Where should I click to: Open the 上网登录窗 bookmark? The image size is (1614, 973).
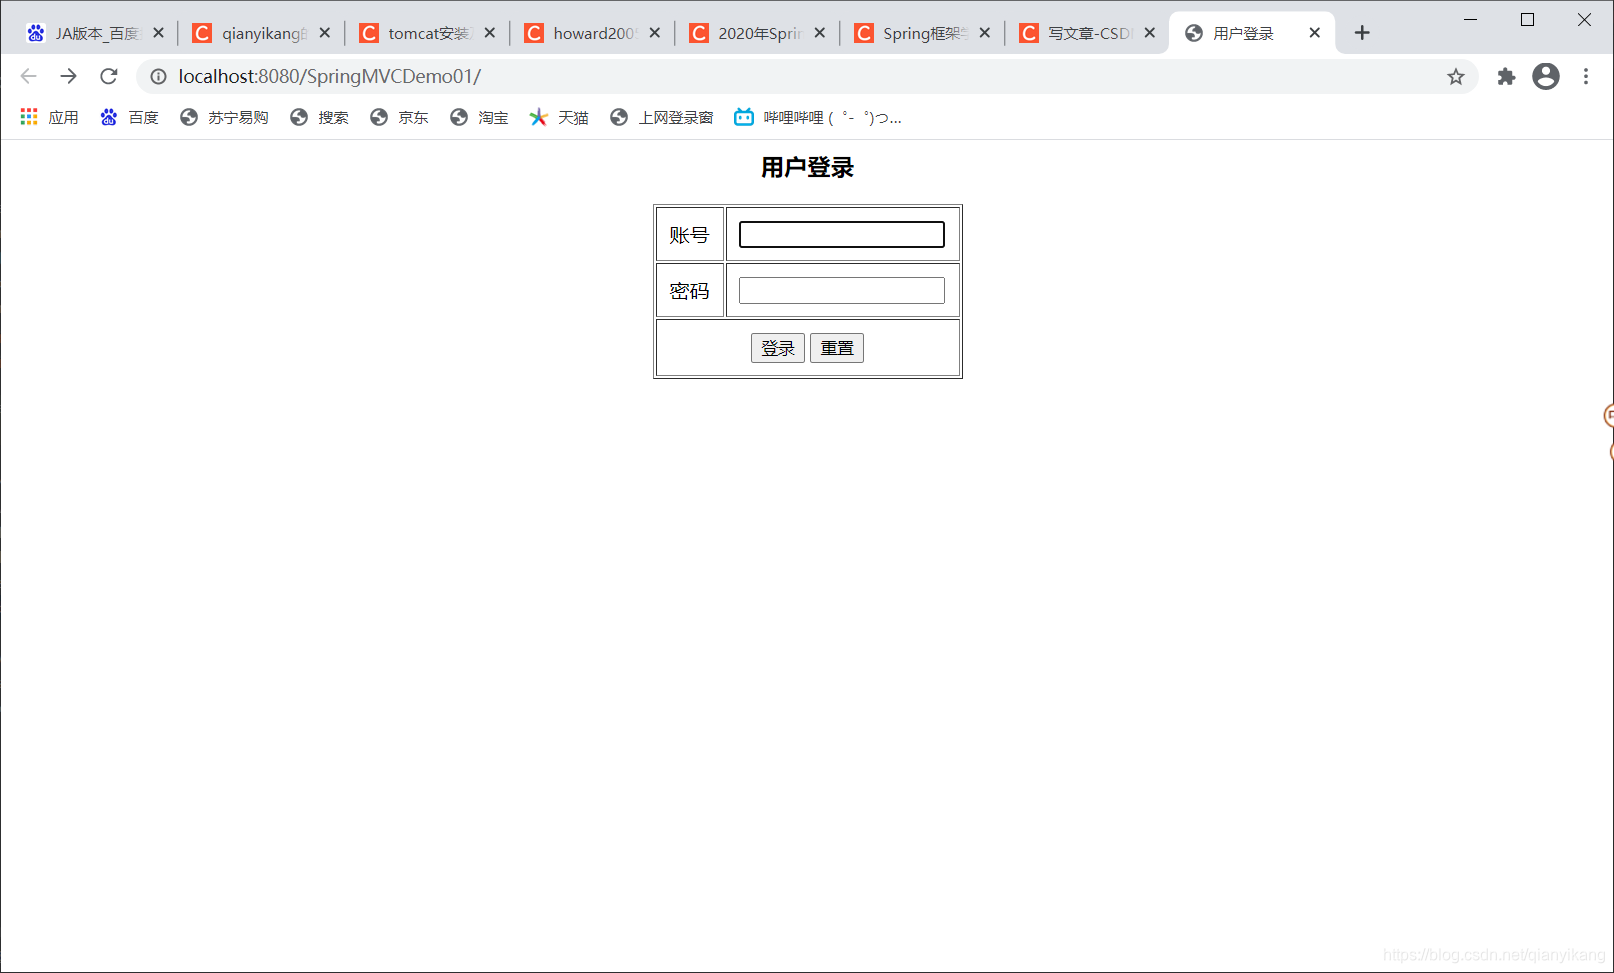(662, 117)
